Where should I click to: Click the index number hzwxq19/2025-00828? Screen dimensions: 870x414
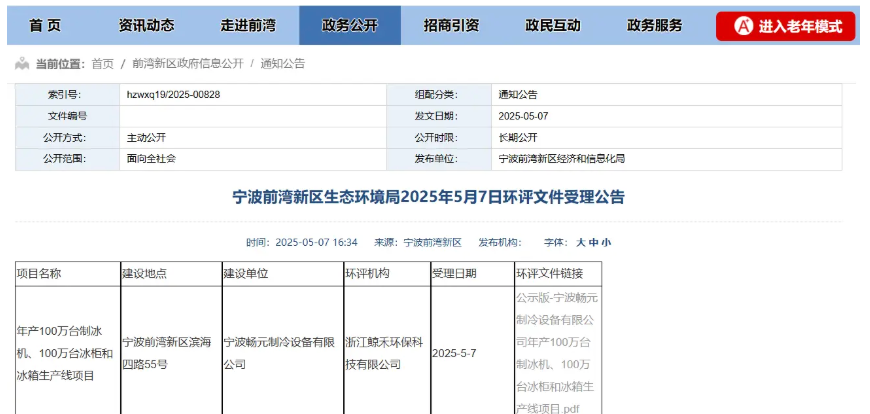pos(173,95)
